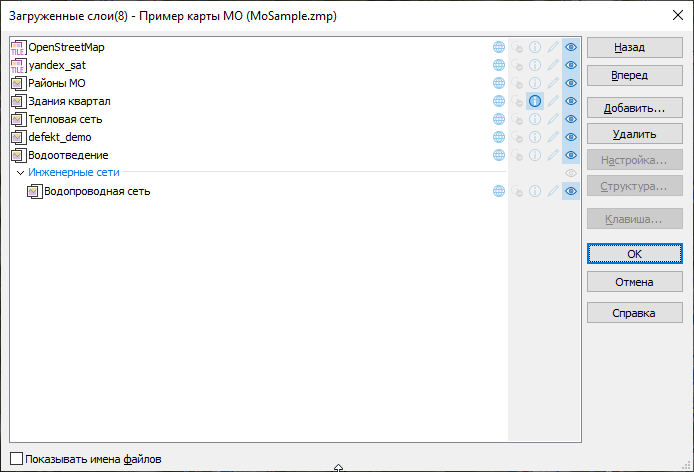Click the pencil edit icon for Здания квартал
The height and width of the screenshot is (472, 694).
click(x=553, y=101)
